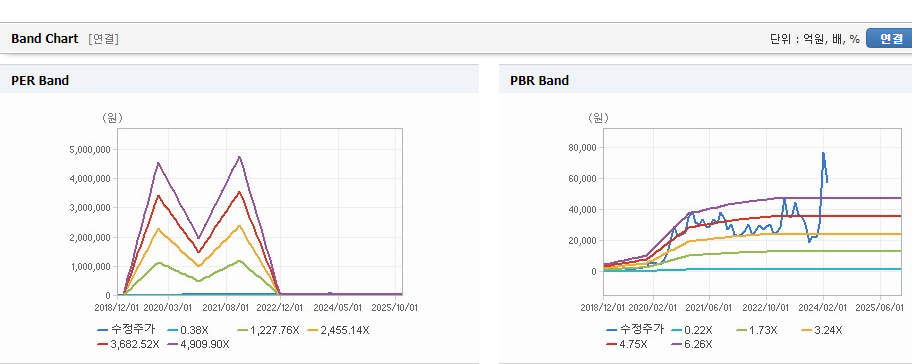The height and width of the screenshot is (364, 912).
Task: Toggle 4.75X legend series
Action: click(626, 344)
